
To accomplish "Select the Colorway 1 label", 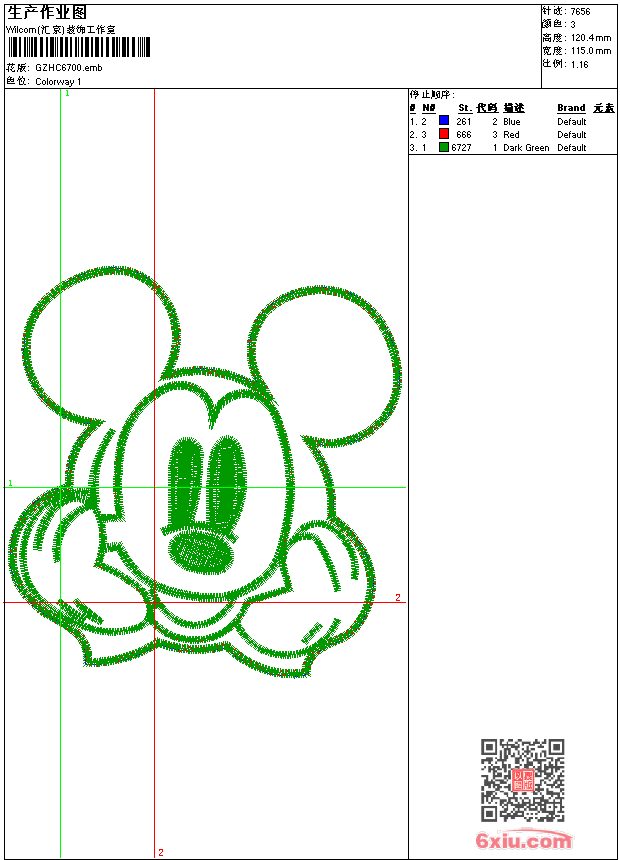I will [58, 81].
